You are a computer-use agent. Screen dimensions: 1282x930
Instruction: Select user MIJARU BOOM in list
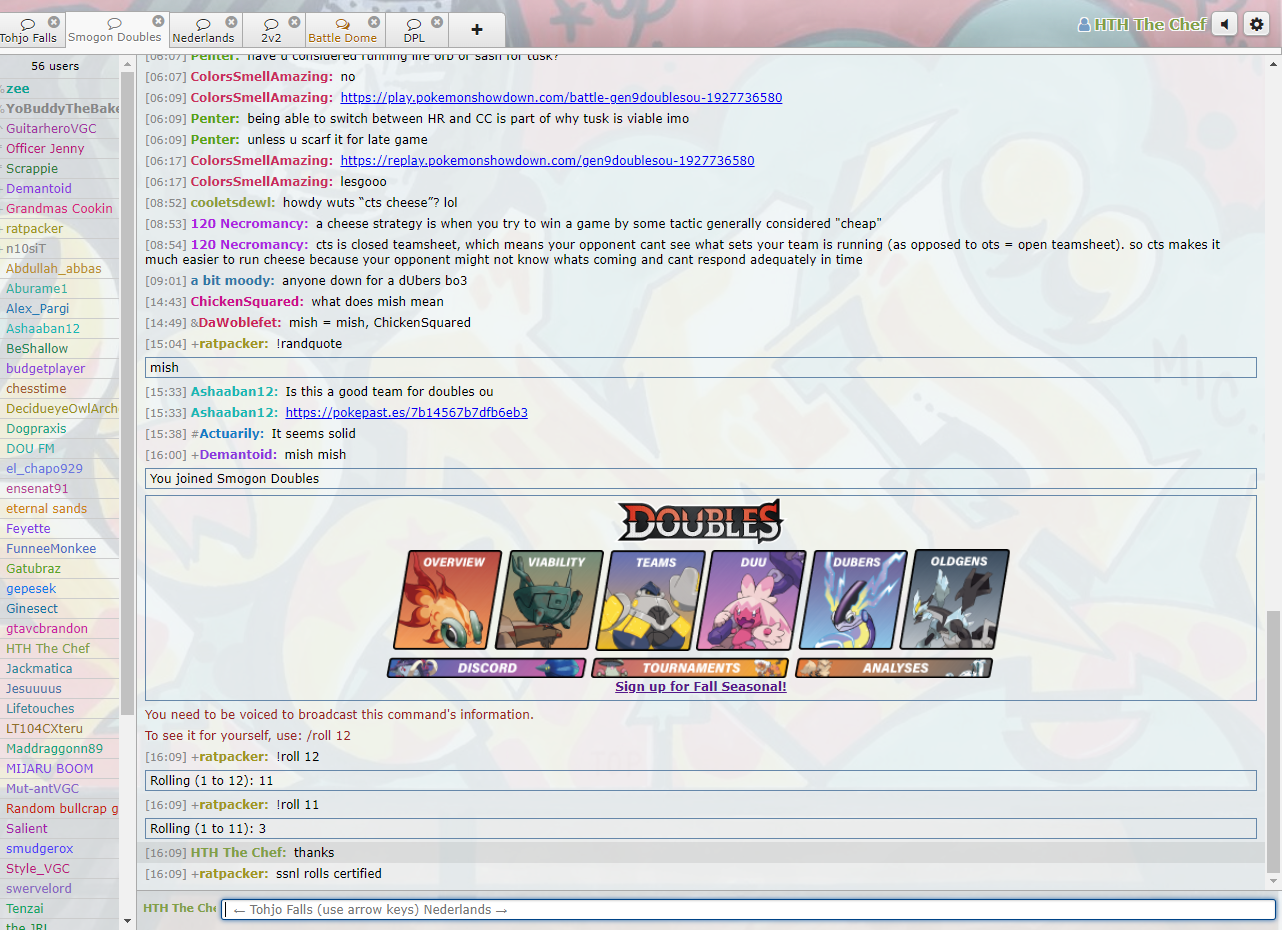(59, 769)
